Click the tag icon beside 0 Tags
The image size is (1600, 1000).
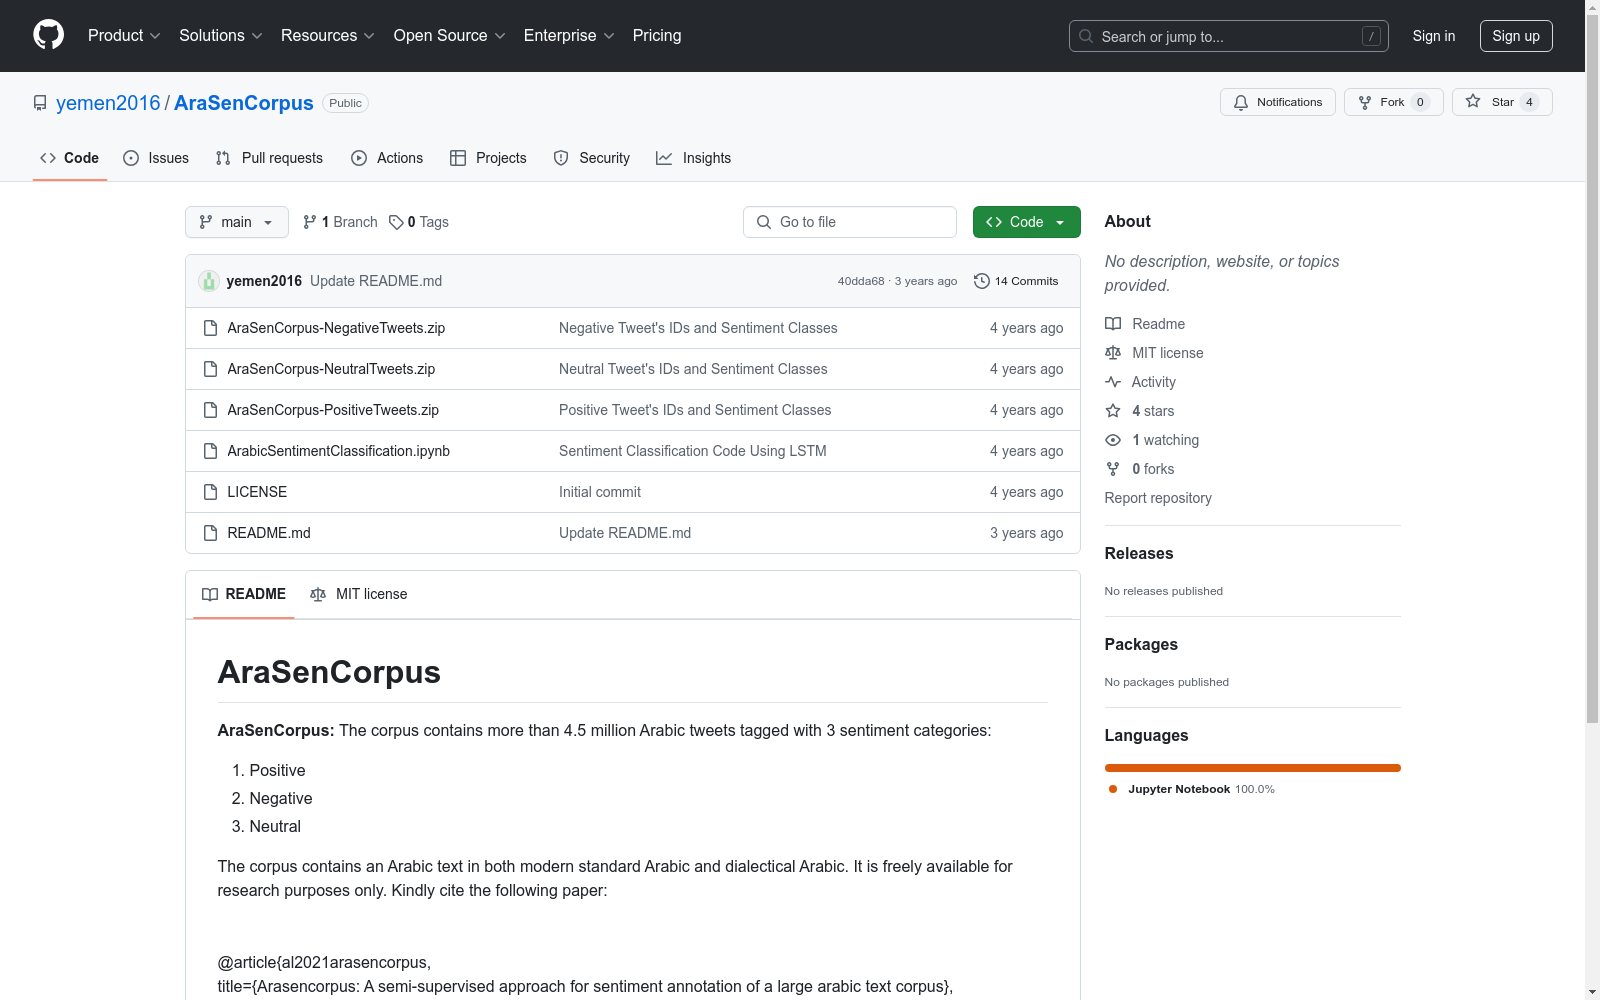[396, 222]
